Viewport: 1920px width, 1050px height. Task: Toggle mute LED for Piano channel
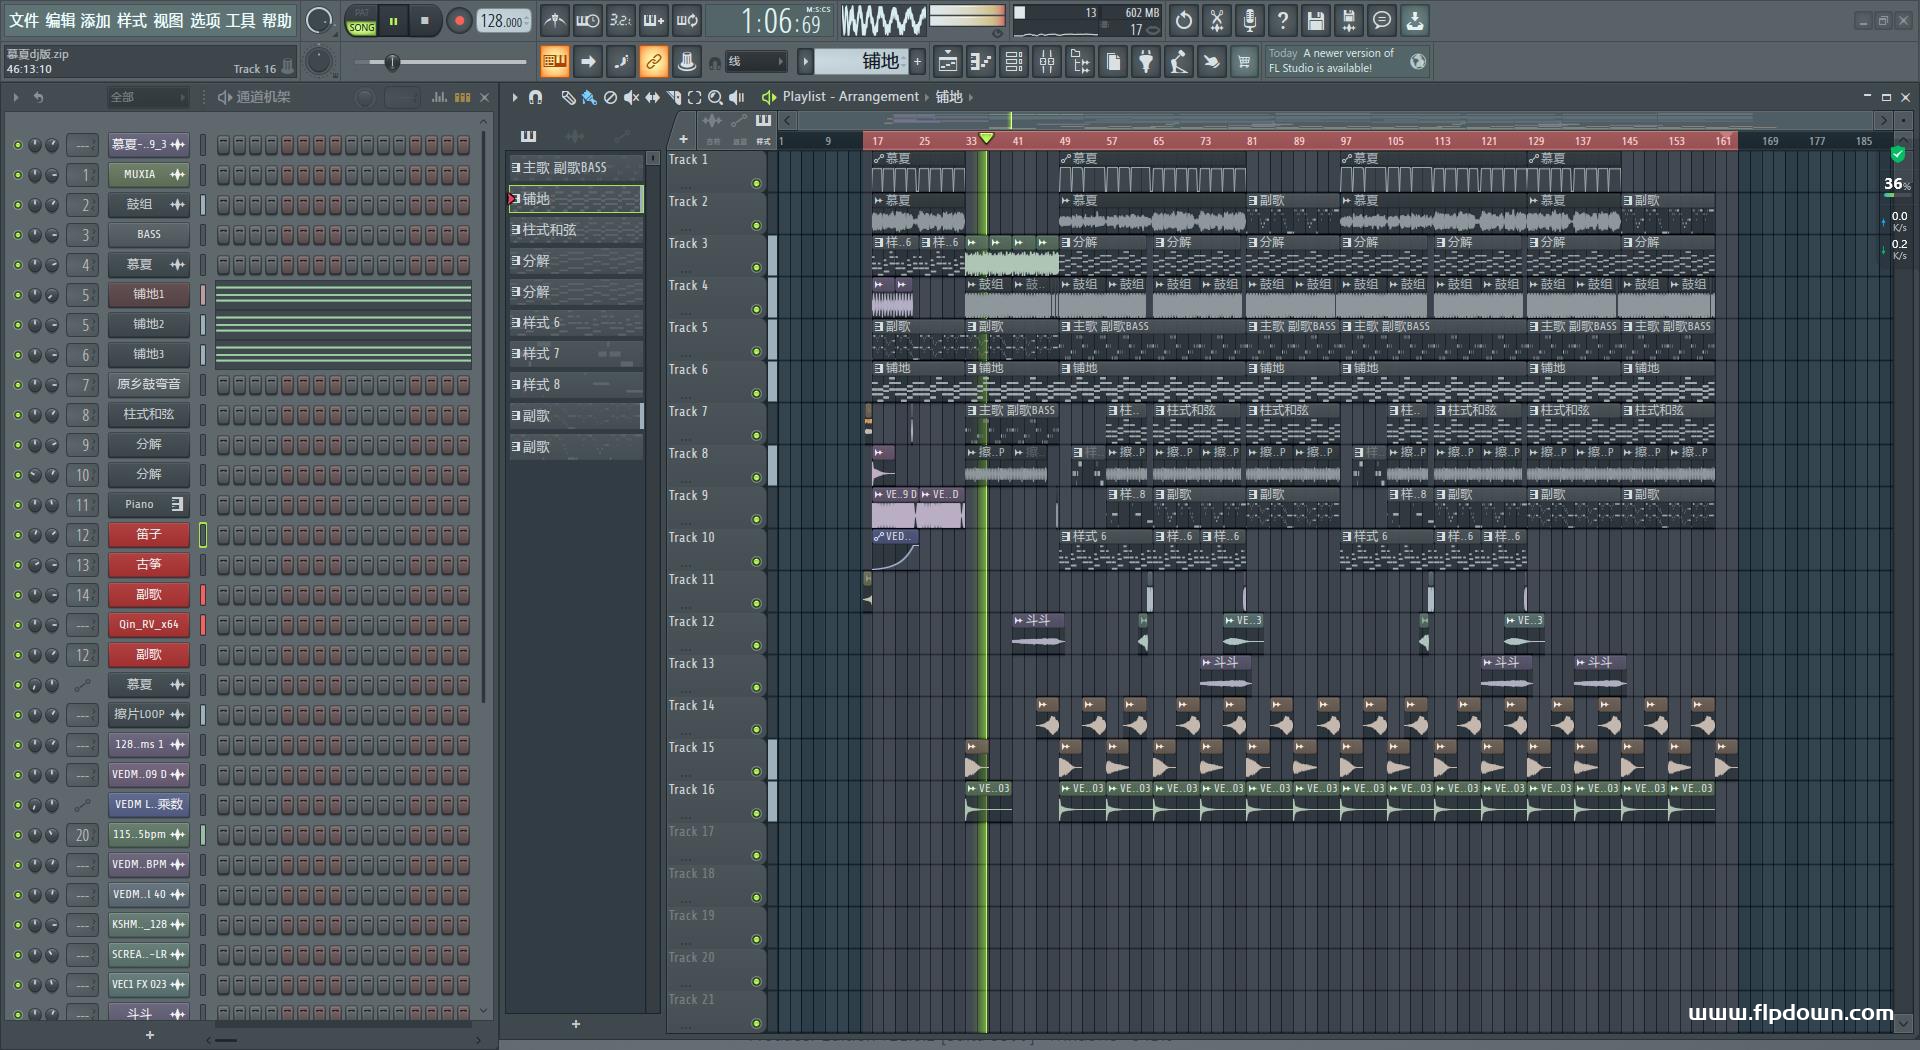[17, 505]
